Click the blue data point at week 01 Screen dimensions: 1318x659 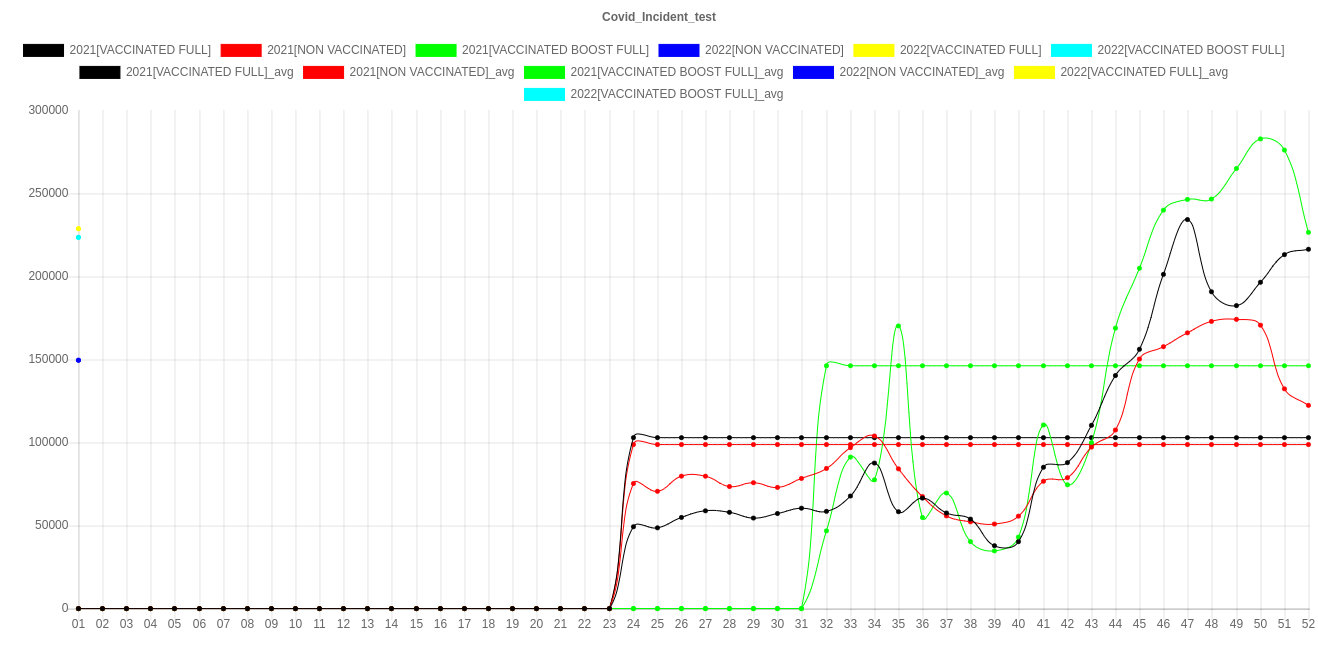tap(78, 360)
